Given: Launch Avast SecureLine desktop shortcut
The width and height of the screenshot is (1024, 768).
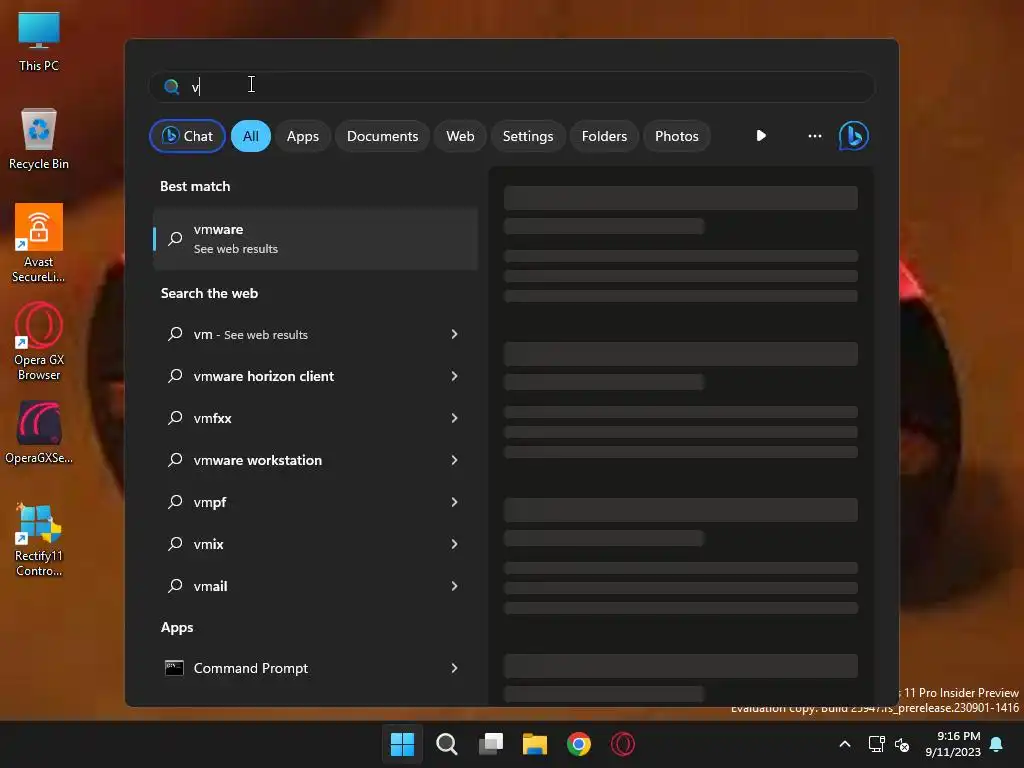Looking at the screenshot, I should click(x=39, y=243).
